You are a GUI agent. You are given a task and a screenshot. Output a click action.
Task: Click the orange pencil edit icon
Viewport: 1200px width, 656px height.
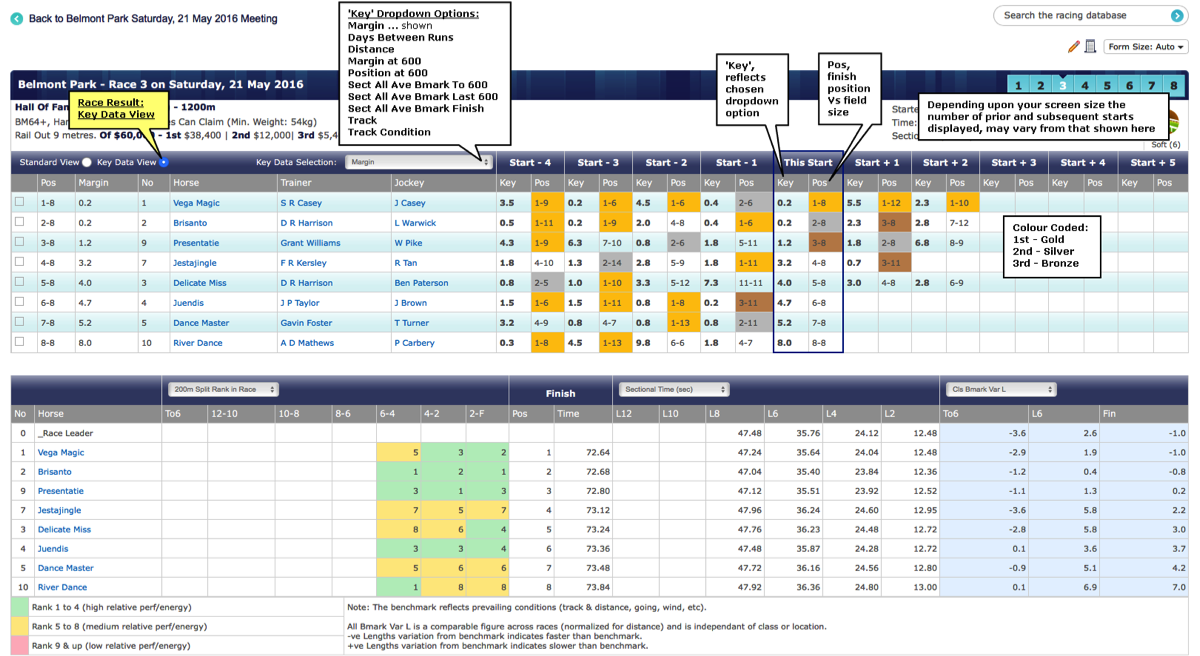click(x=1073, y=46)
